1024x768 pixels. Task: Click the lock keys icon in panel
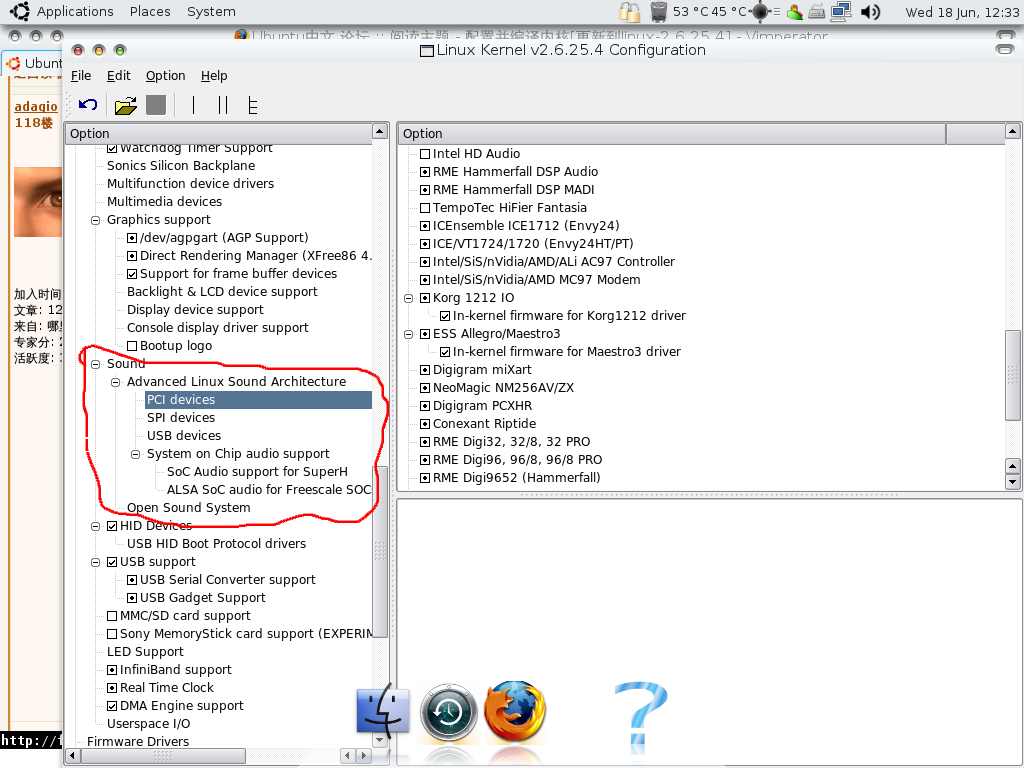click(x=630, y=12)
